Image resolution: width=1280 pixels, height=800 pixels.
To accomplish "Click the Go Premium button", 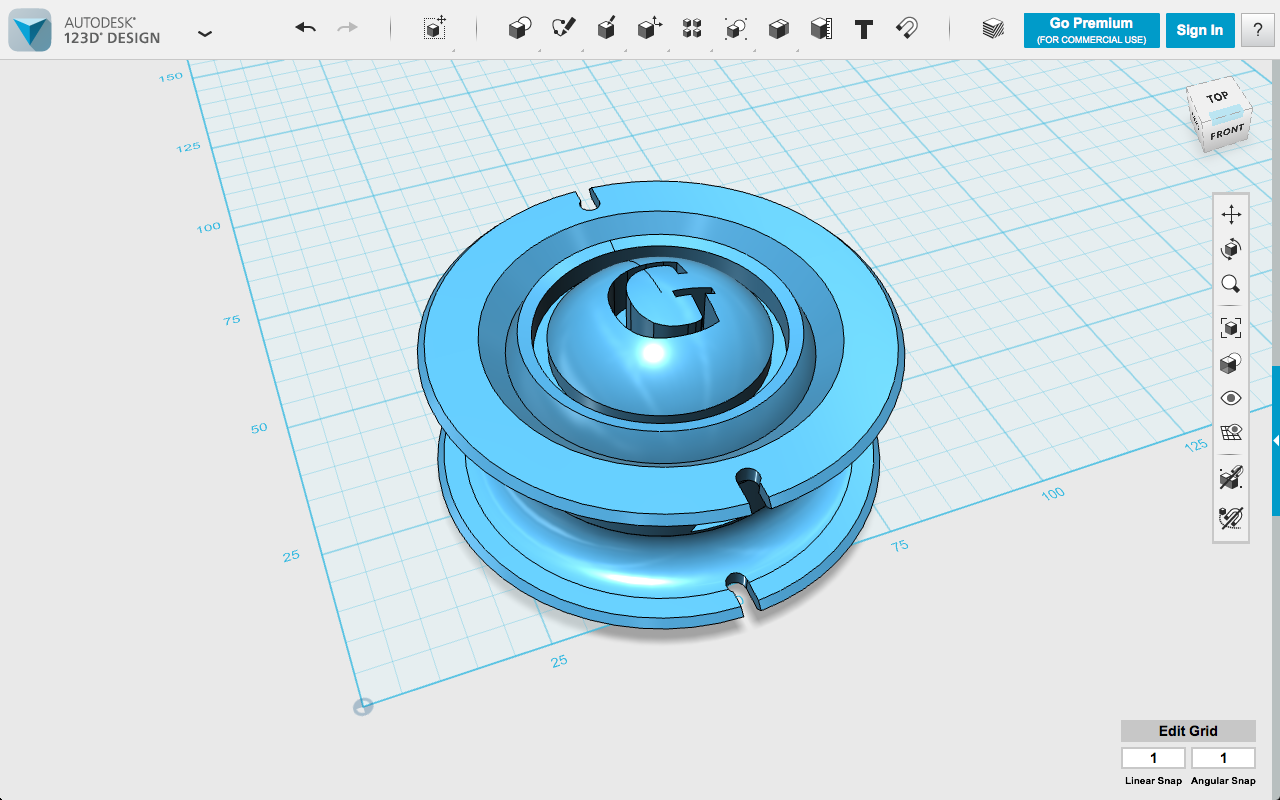I will [1091, 30].
